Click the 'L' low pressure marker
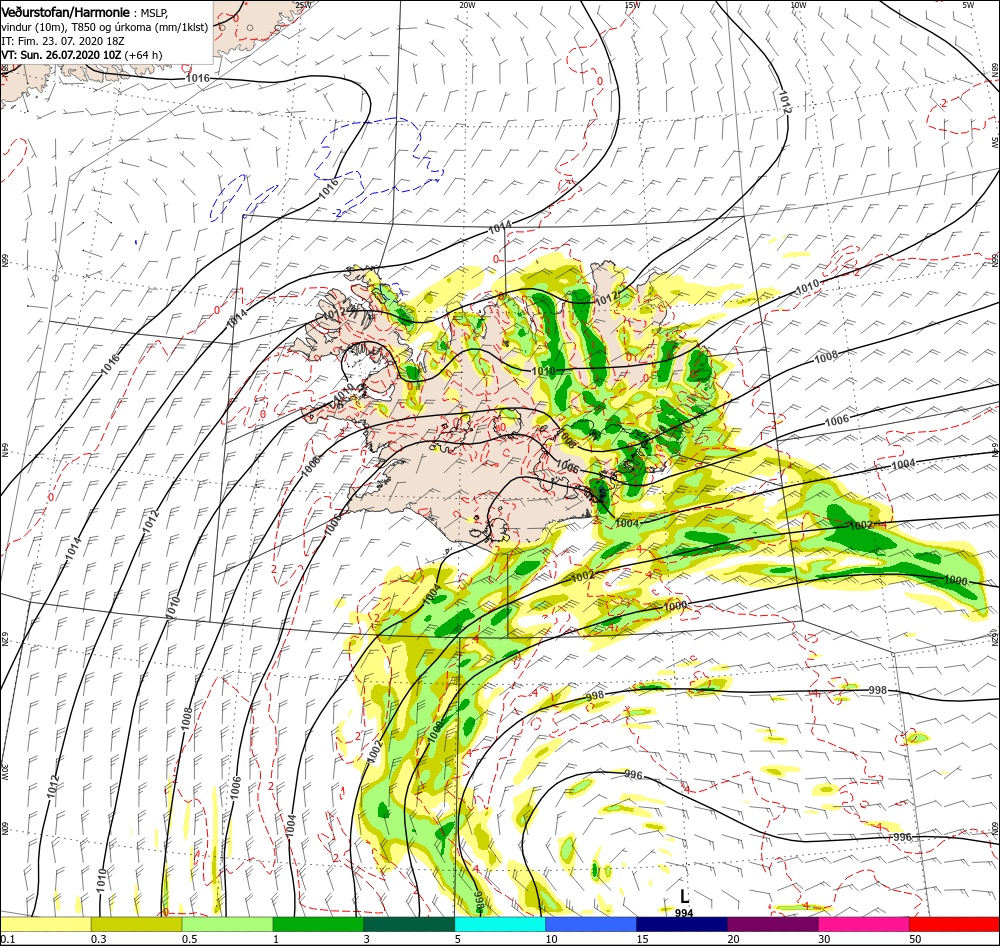 click(x=684, y=896)
